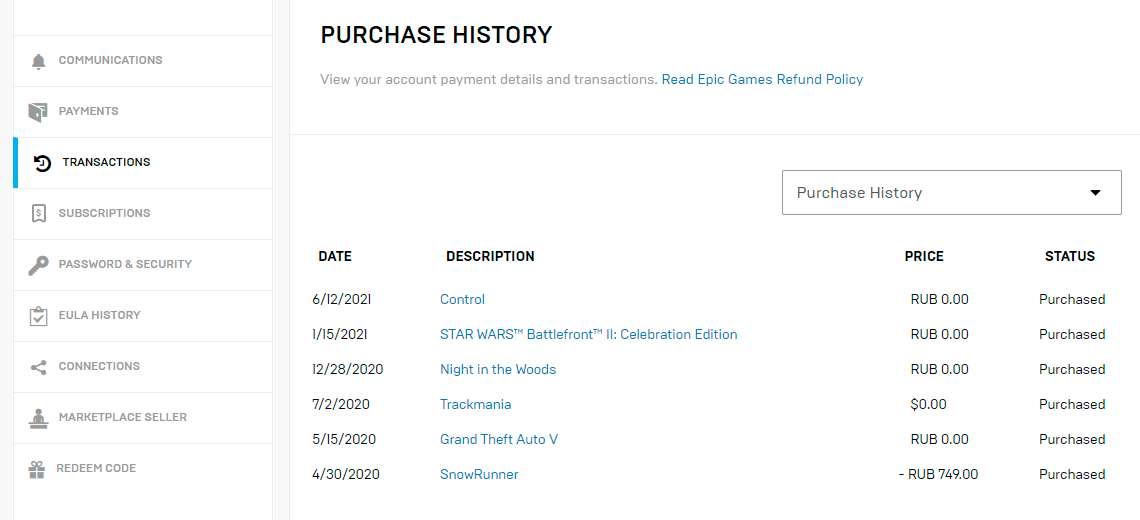Click the Payments wallet icon
Image resolution: width=1140 pixels, height=520 pixels.
[x=38, y=112]
